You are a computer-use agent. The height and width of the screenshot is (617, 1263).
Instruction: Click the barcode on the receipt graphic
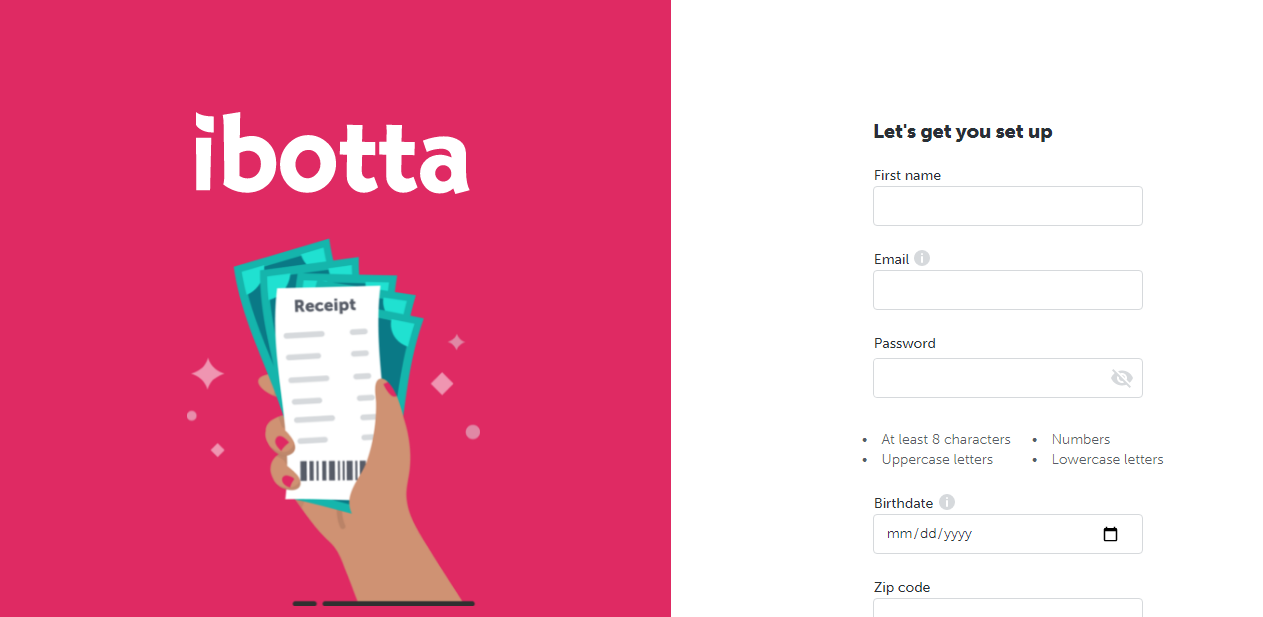click(333, 471)
